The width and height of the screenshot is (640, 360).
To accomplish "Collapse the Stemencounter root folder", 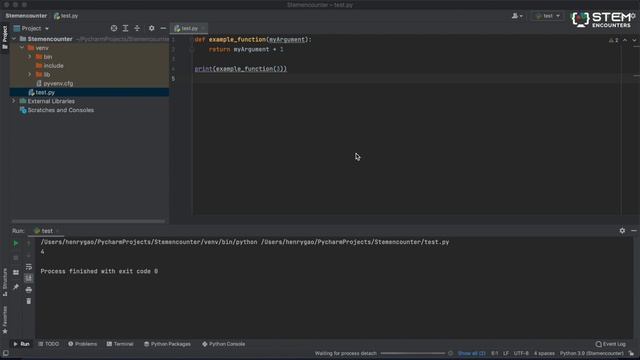I will pos(15,39).
